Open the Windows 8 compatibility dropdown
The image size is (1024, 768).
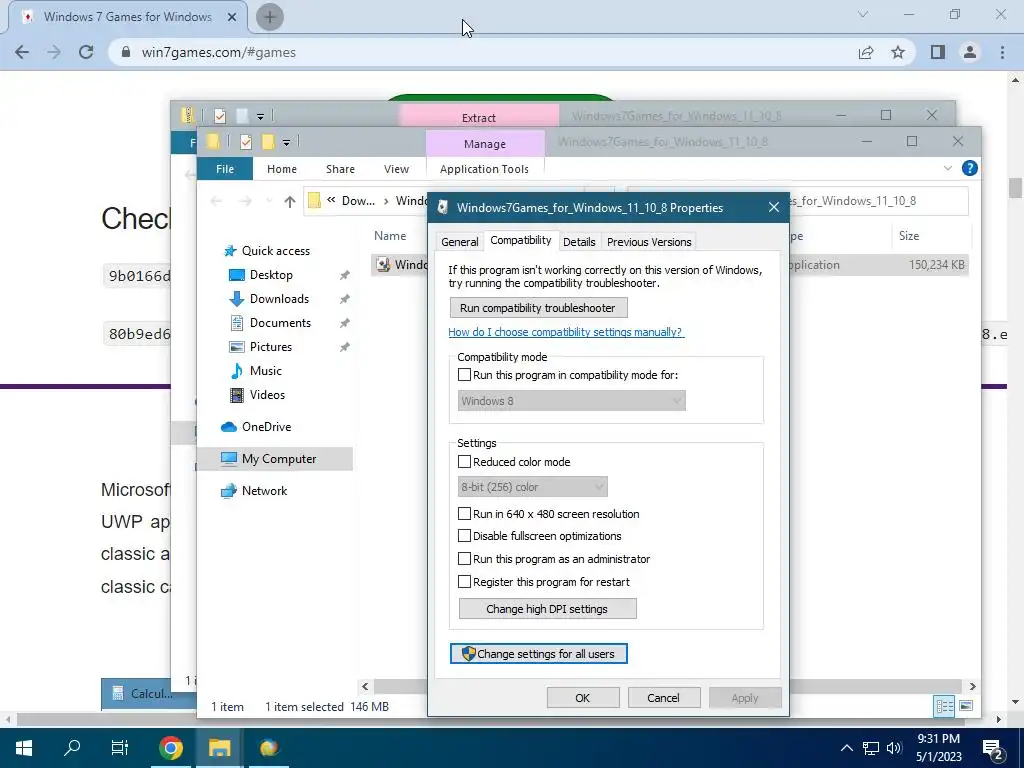(x=571, y=401)
